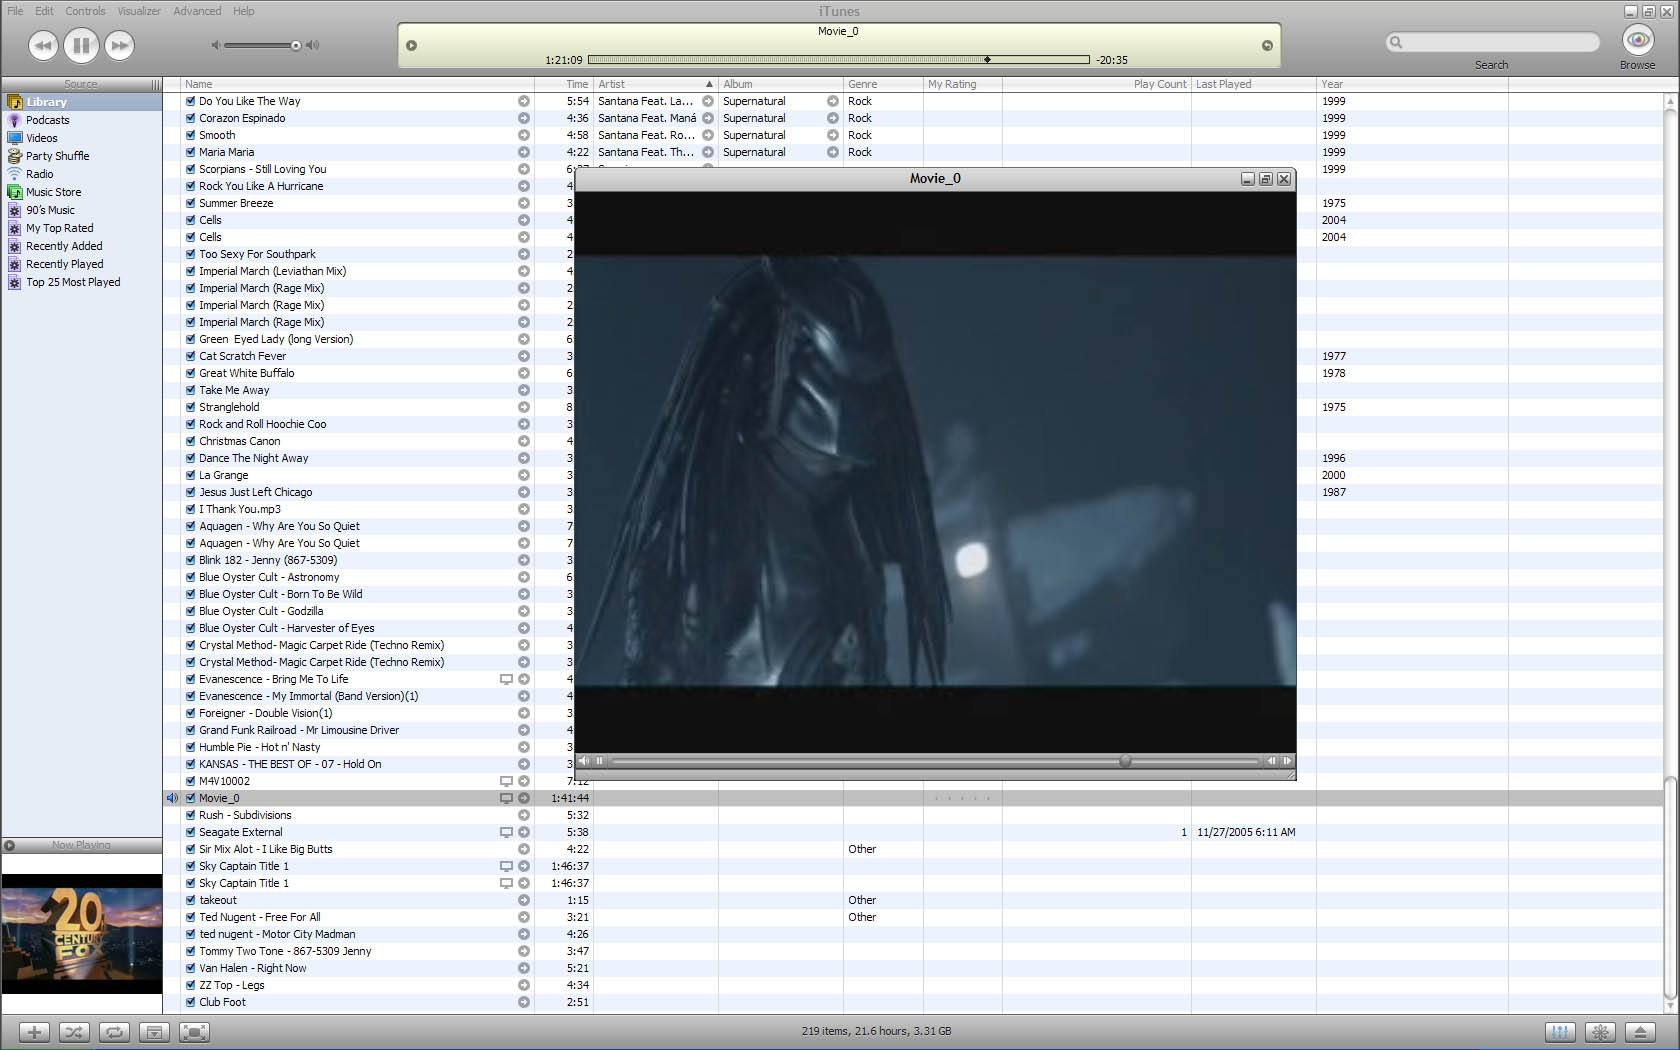Sort by the Artist column header
The height and width of the screenshot is (1050, 1680).
[656, 84]
